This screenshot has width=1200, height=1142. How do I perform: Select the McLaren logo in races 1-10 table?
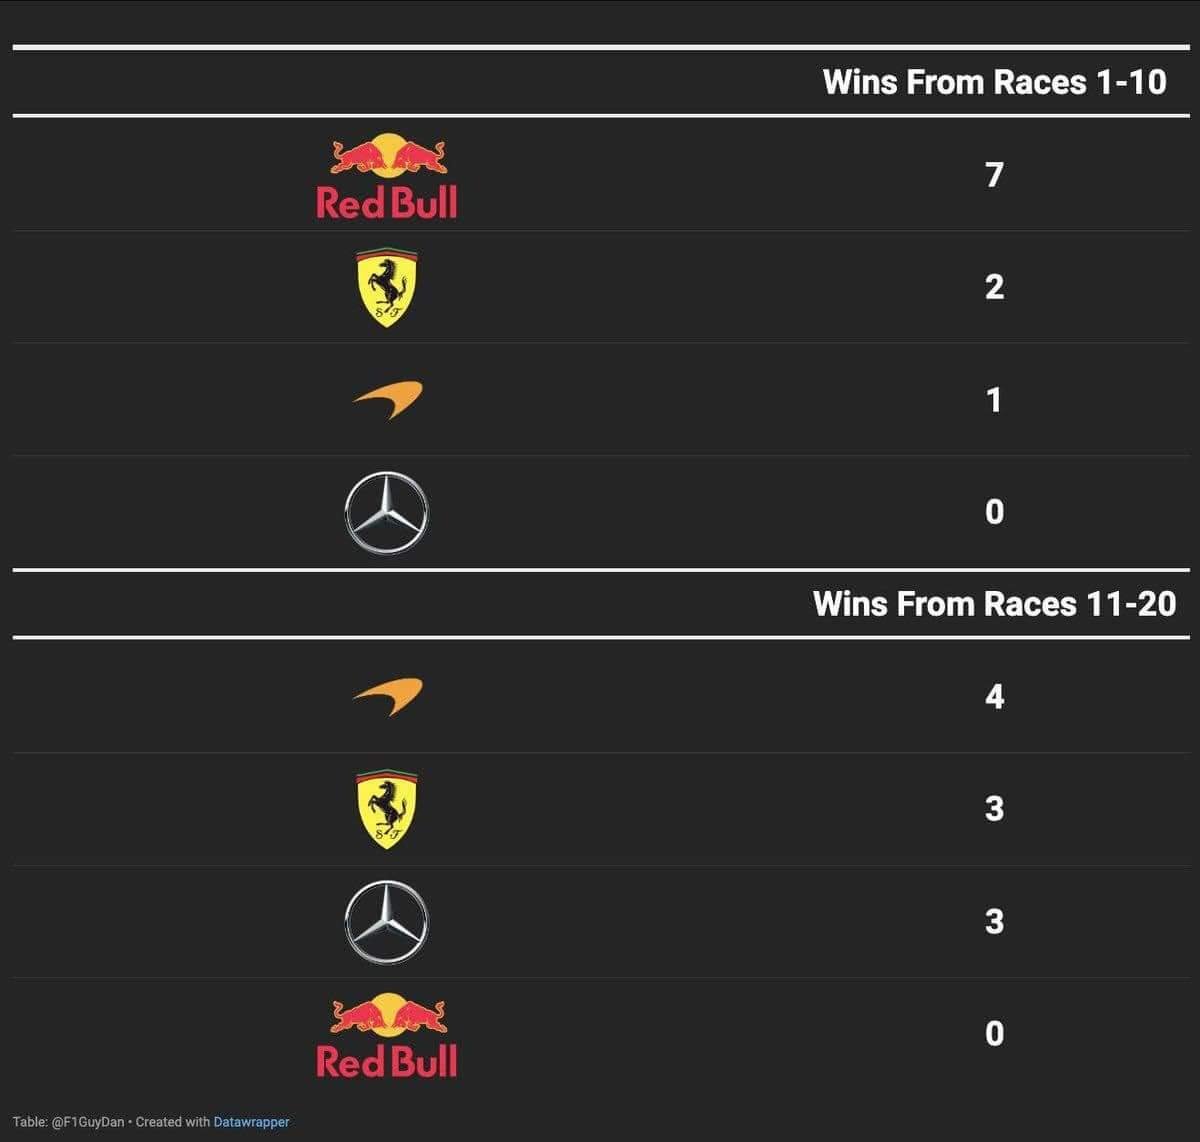[387, 400]
